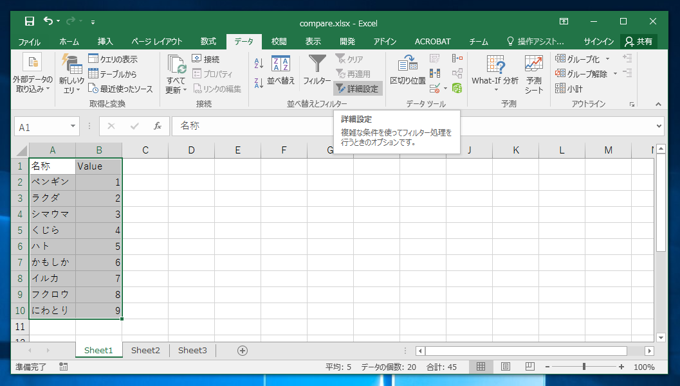Expand the formula bar
The width and height of the screenshot is (680, 386).
coord(659,126)
